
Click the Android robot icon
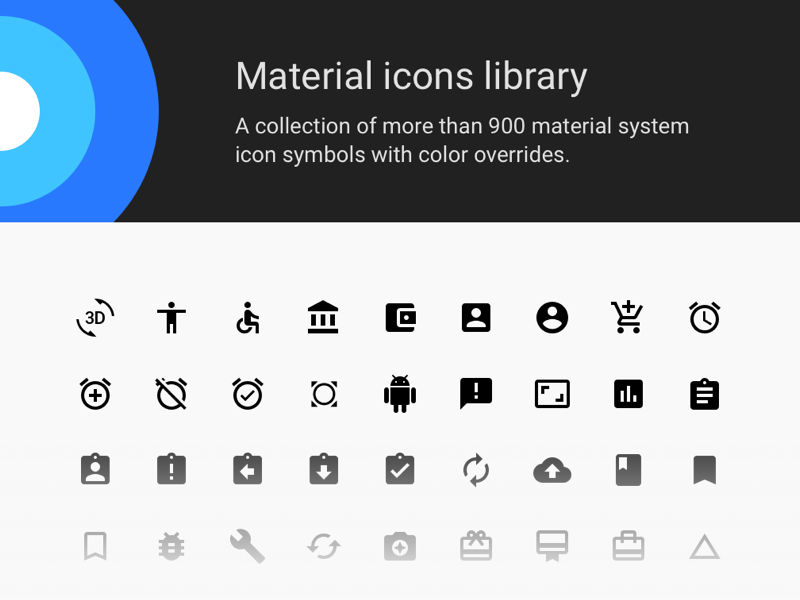coord(400,393)
